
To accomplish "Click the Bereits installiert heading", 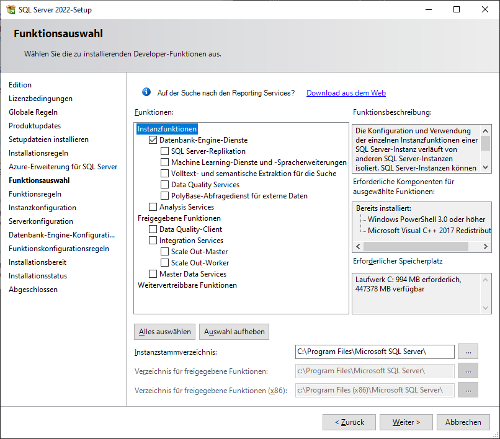I will (x=384, y=208).
